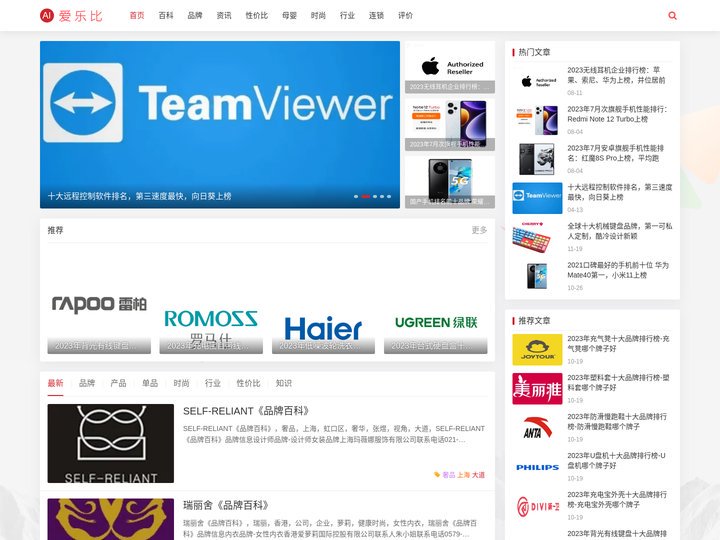The height and width of the screenshot is (540, 720).
Task: Select 性价比 in the top navigation
Action: [x=257, y=16]
